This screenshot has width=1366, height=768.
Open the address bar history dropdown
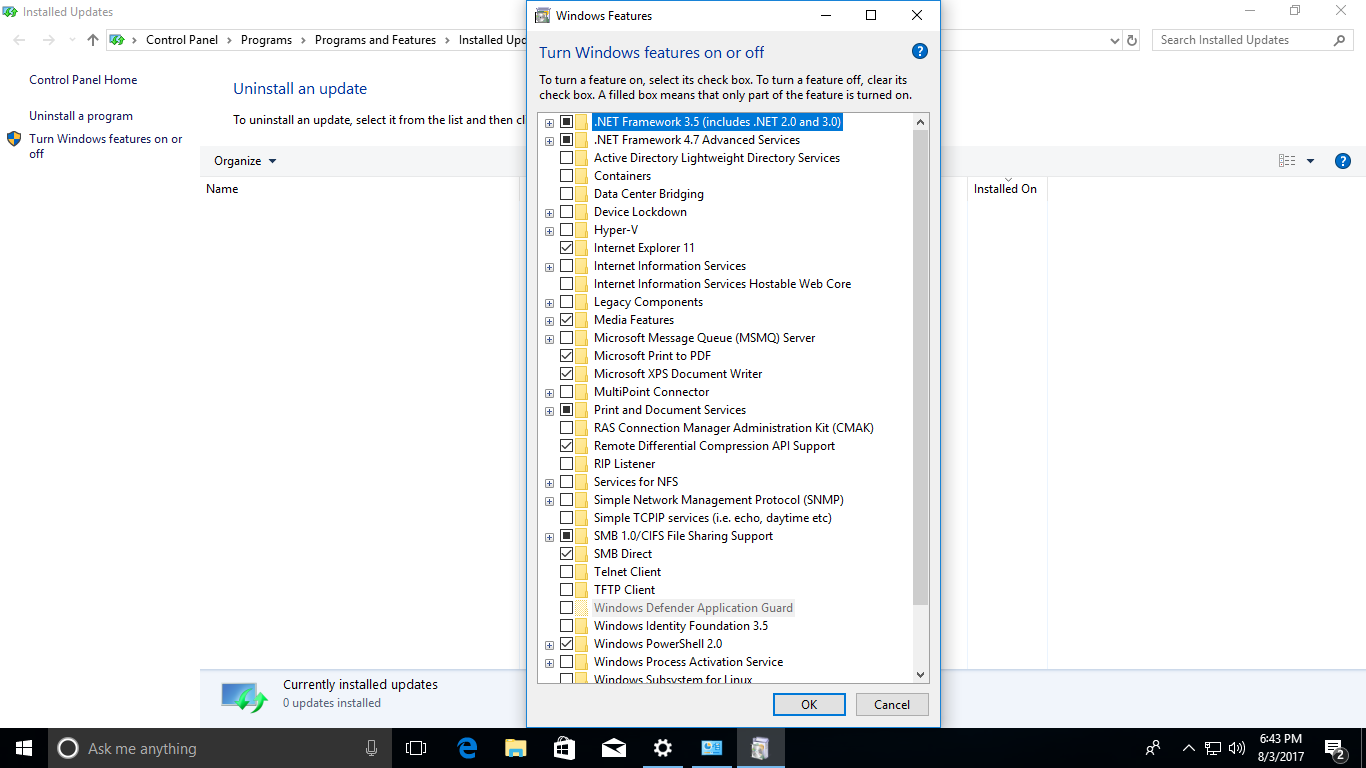(x=1115, y=40)
